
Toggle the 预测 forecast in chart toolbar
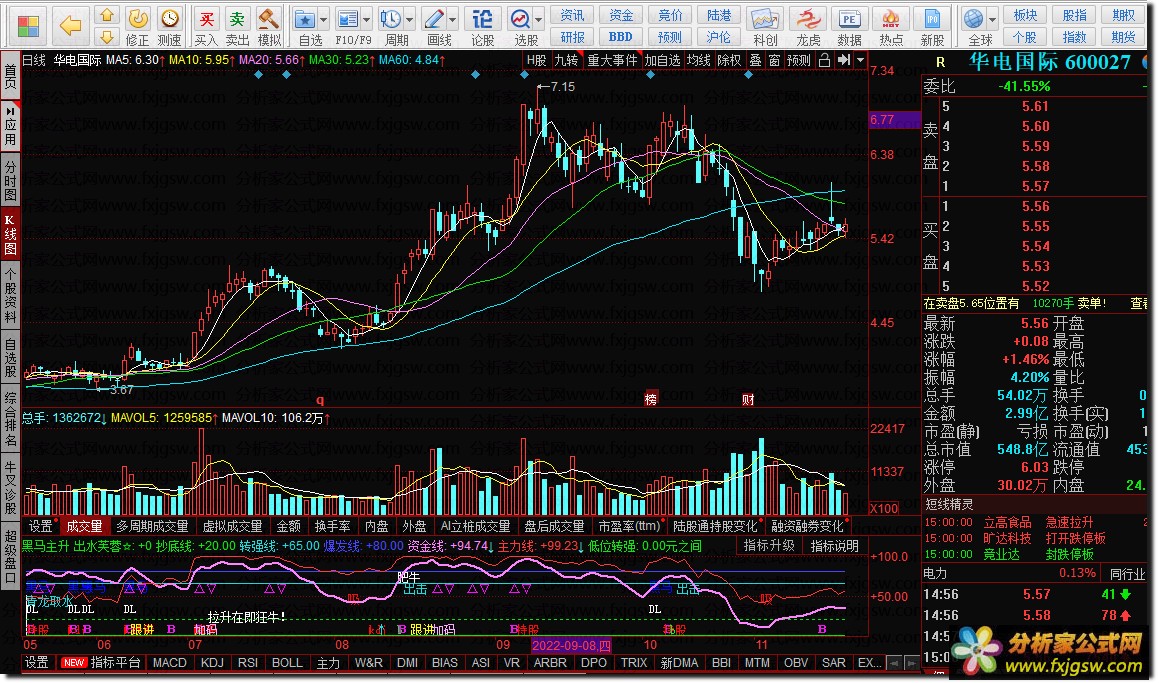798,61
